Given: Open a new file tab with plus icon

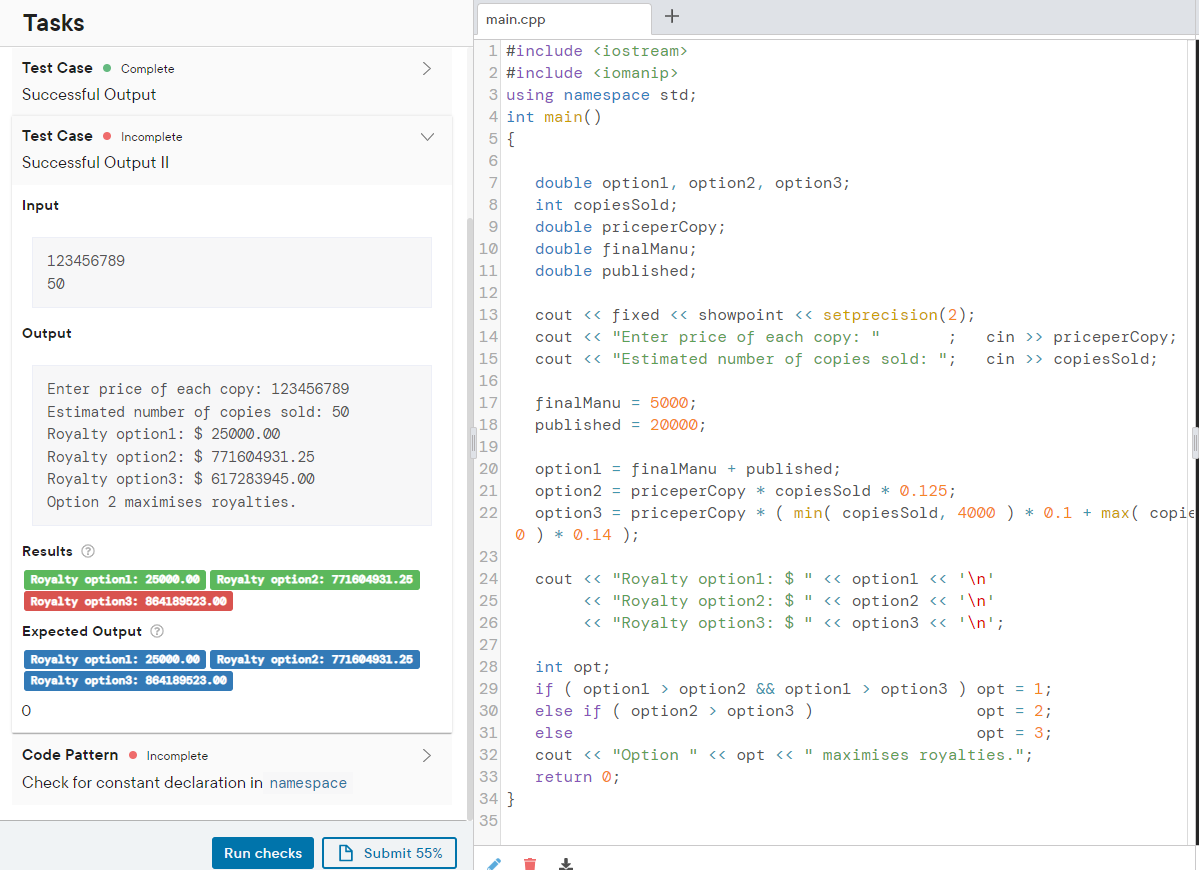Looking at the screenshot, I should coord(671,16).
